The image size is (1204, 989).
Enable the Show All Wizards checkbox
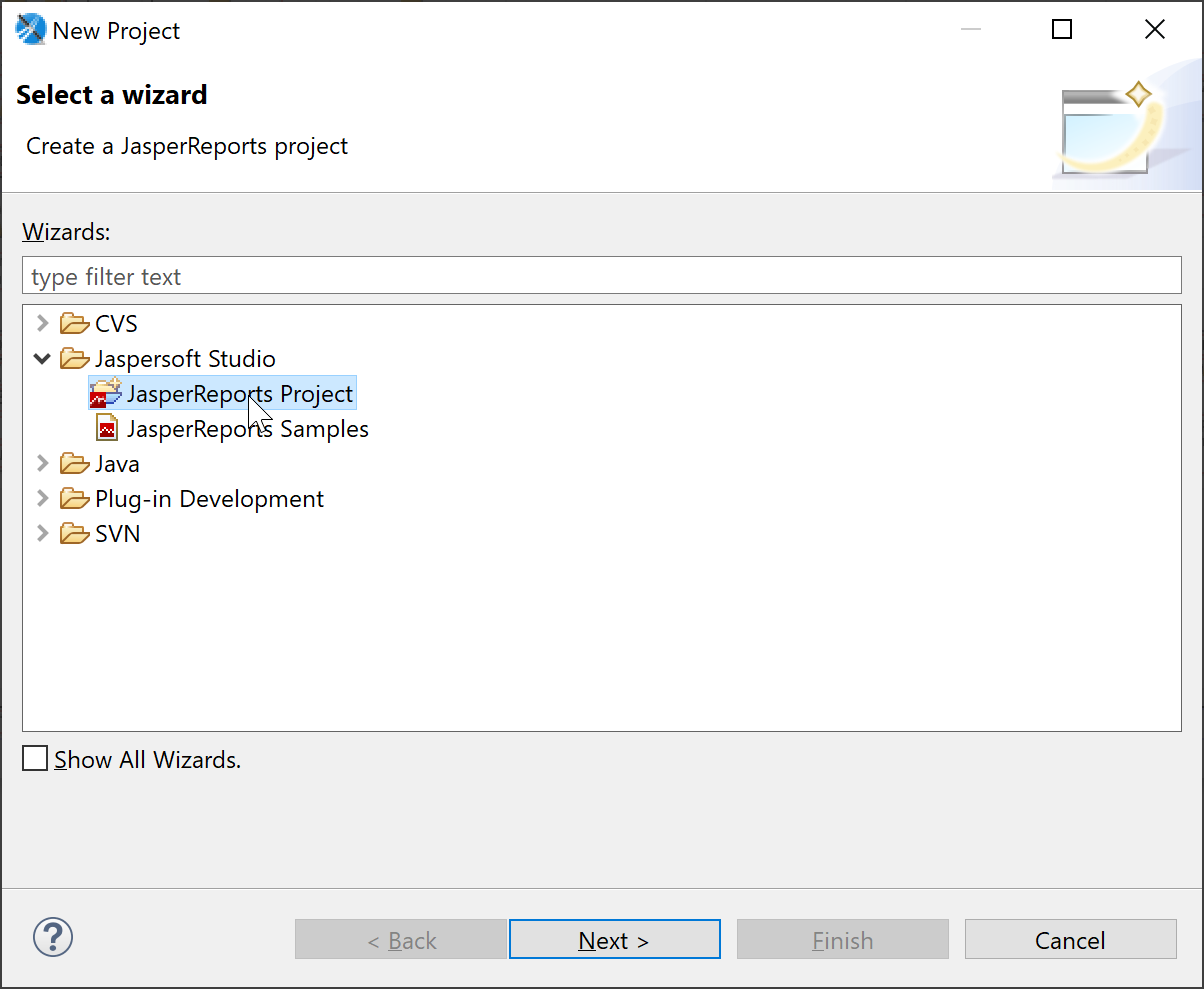click(x=35, y=759)
